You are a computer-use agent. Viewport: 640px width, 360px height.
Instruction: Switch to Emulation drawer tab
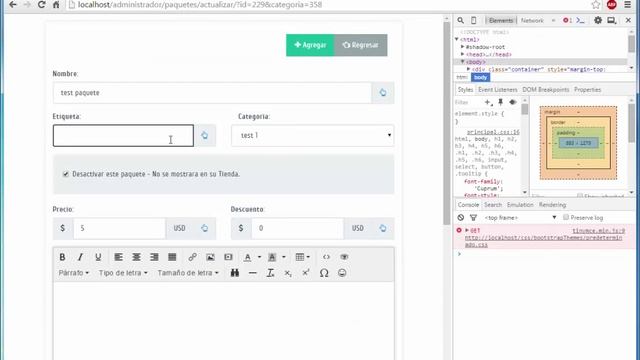point(520,205)
